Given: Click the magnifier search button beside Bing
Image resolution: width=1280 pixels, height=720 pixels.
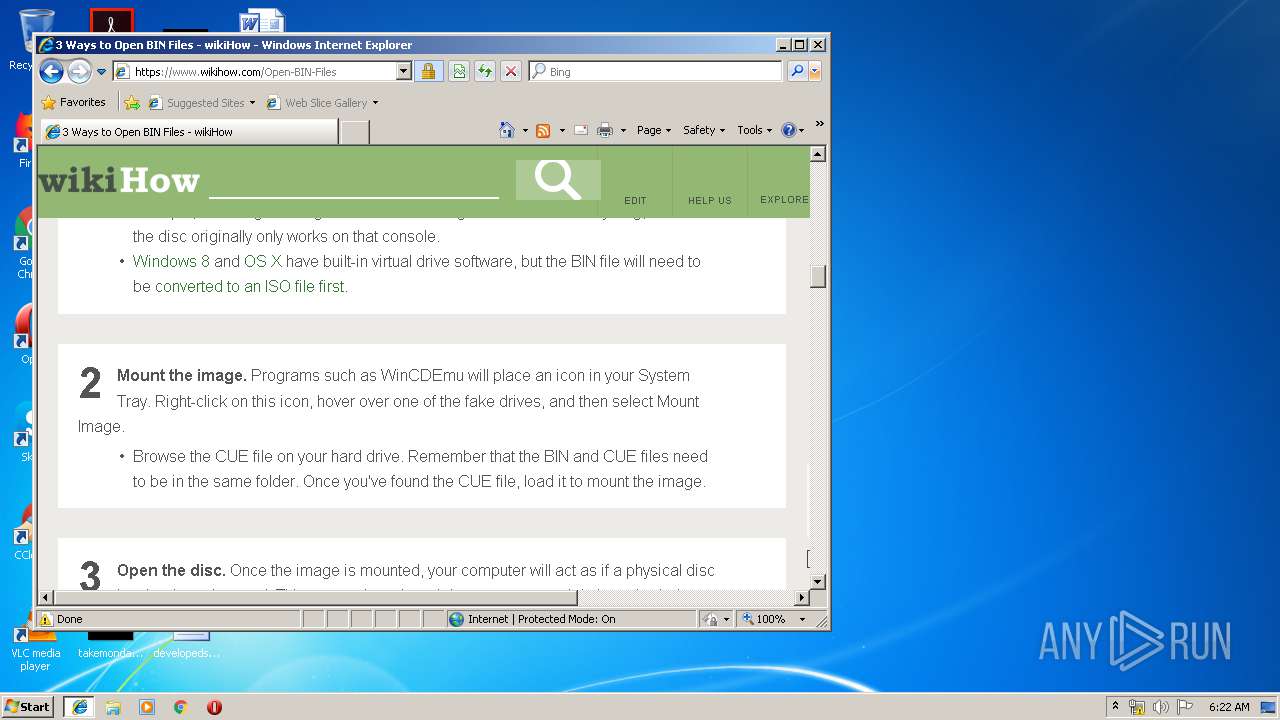Looking at the screenshot, I should (x=797, y=71).
